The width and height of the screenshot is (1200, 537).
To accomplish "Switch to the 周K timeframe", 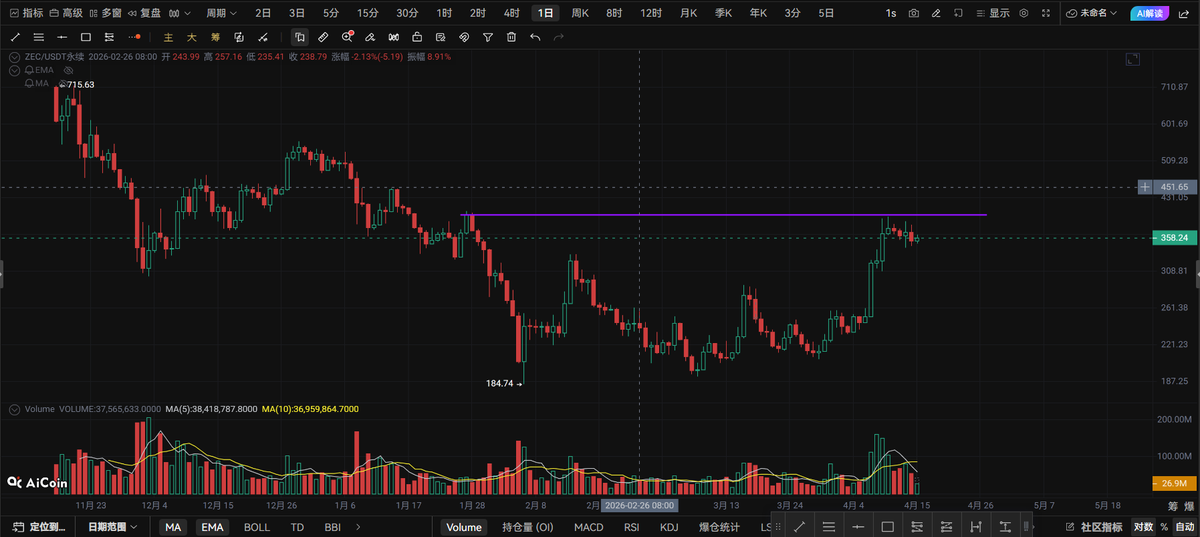I will click(580, 13).
